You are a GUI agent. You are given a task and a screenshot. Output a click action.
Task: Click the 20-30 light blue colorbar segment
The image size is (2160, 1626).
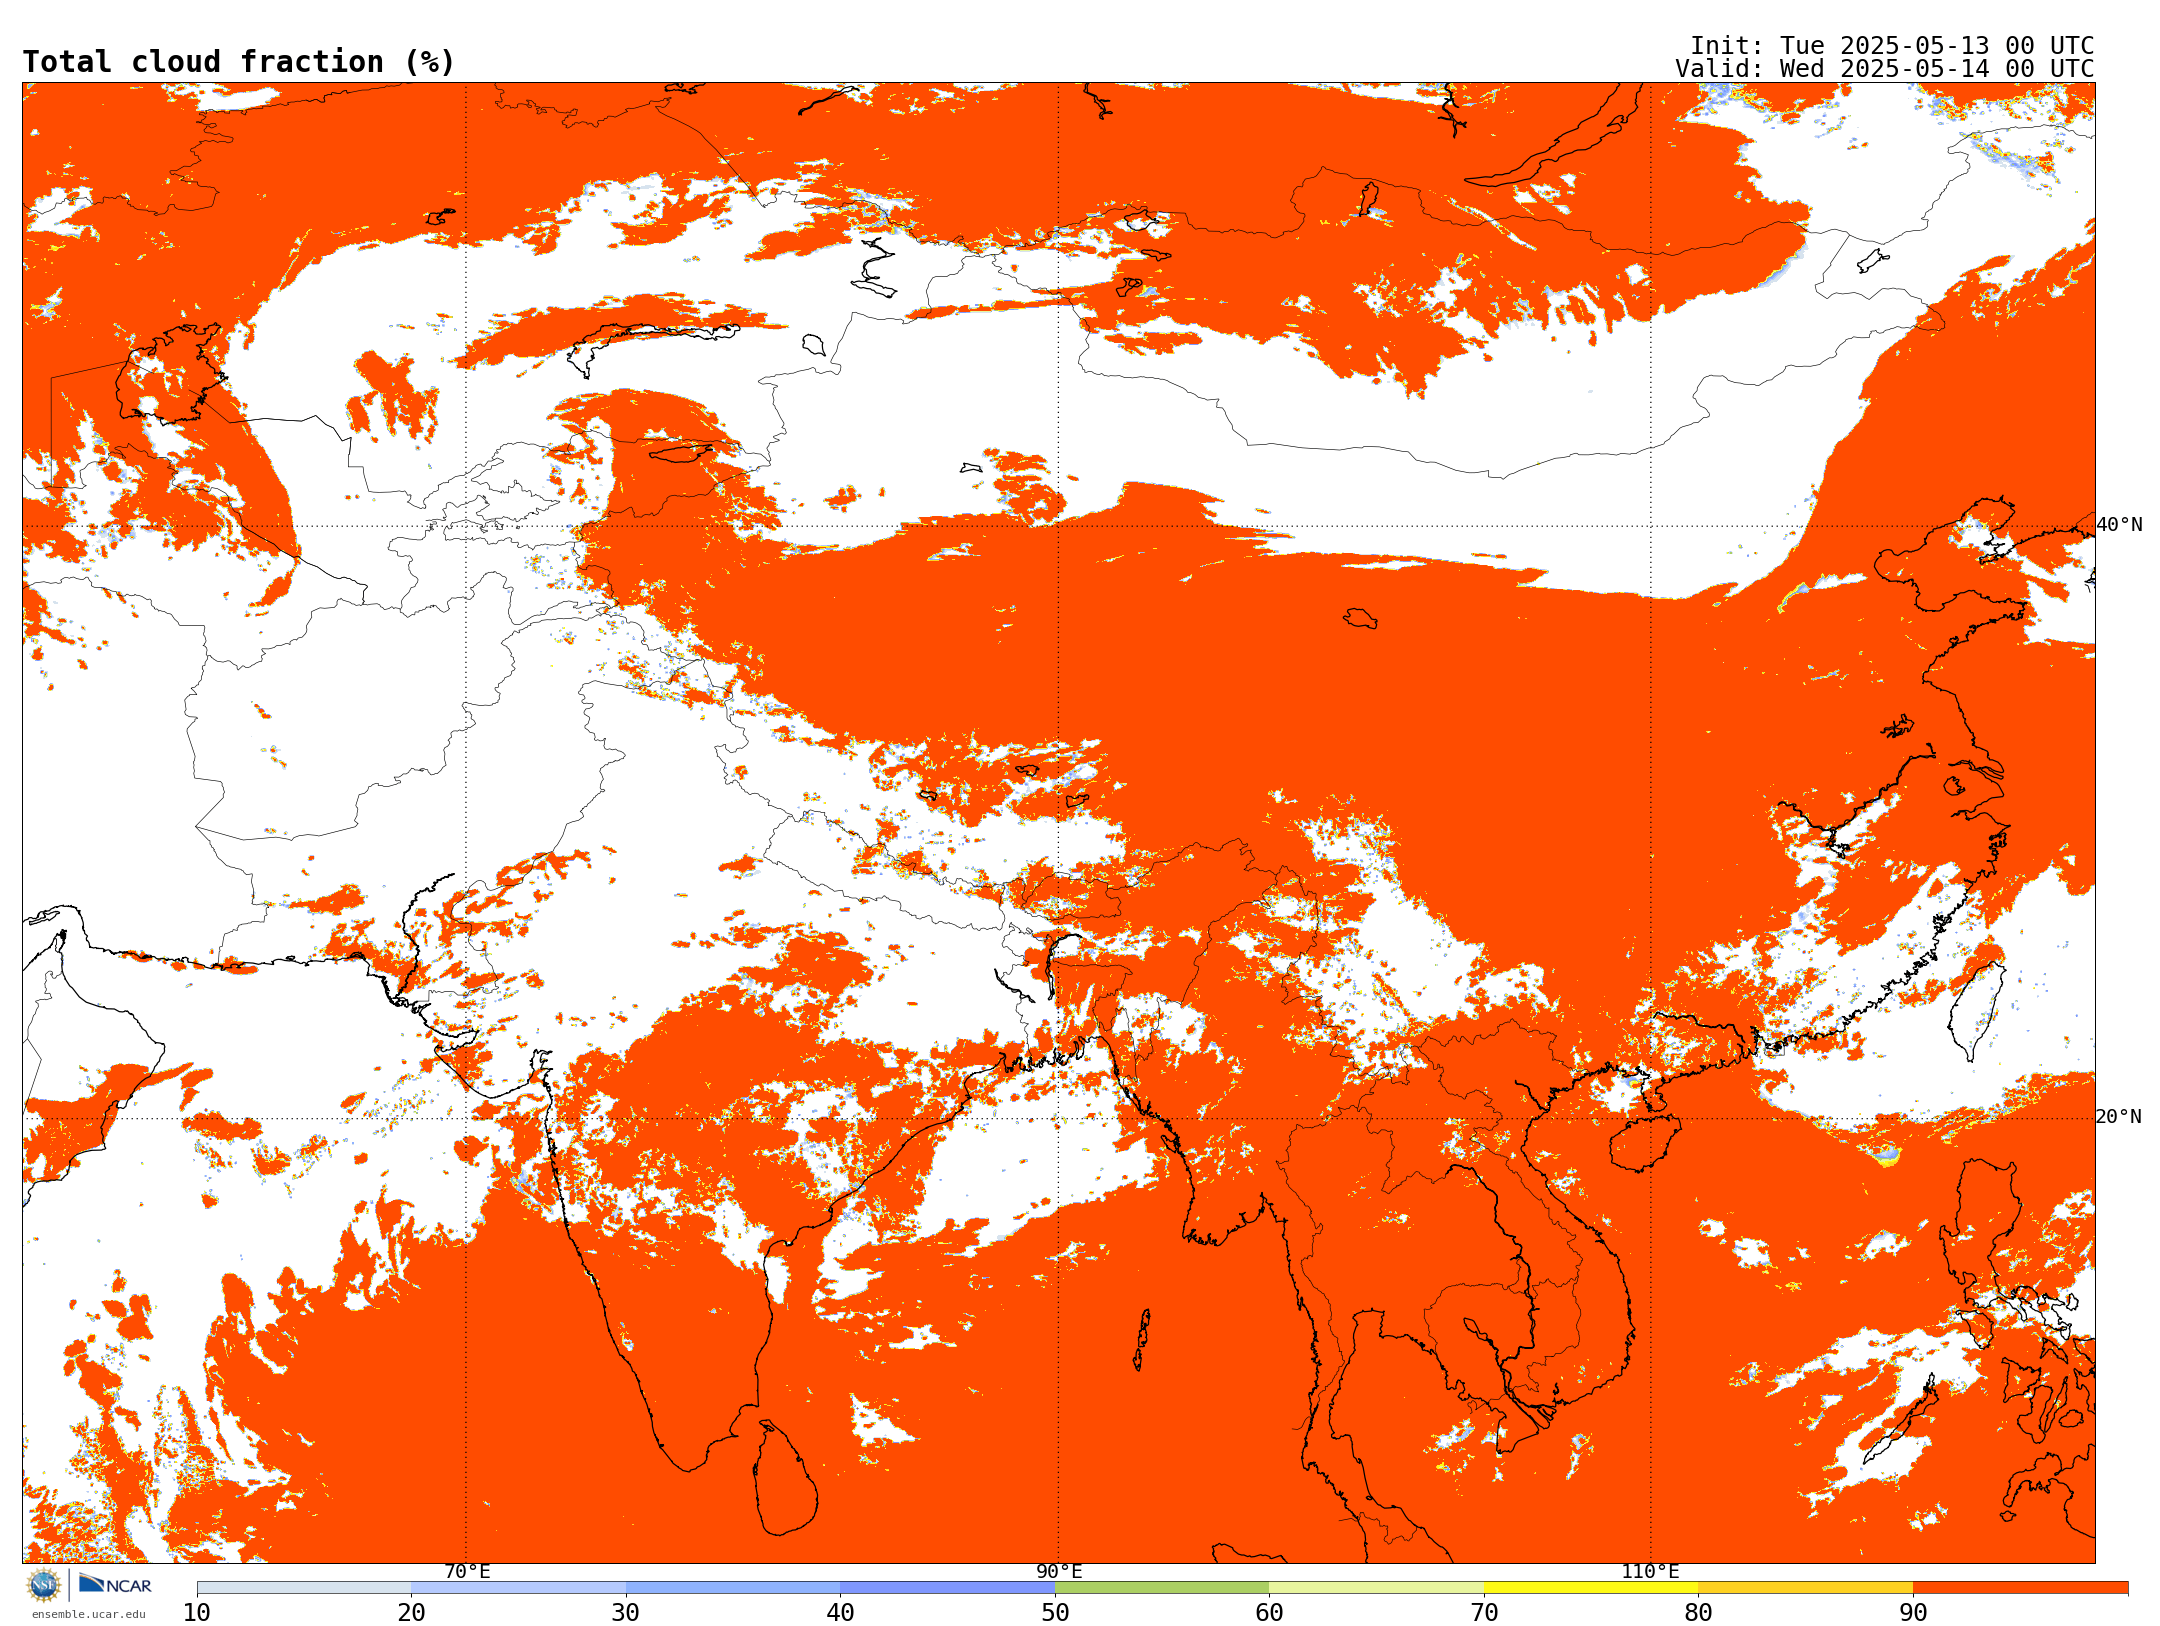pyautogui.click(x=518, y=1588)
